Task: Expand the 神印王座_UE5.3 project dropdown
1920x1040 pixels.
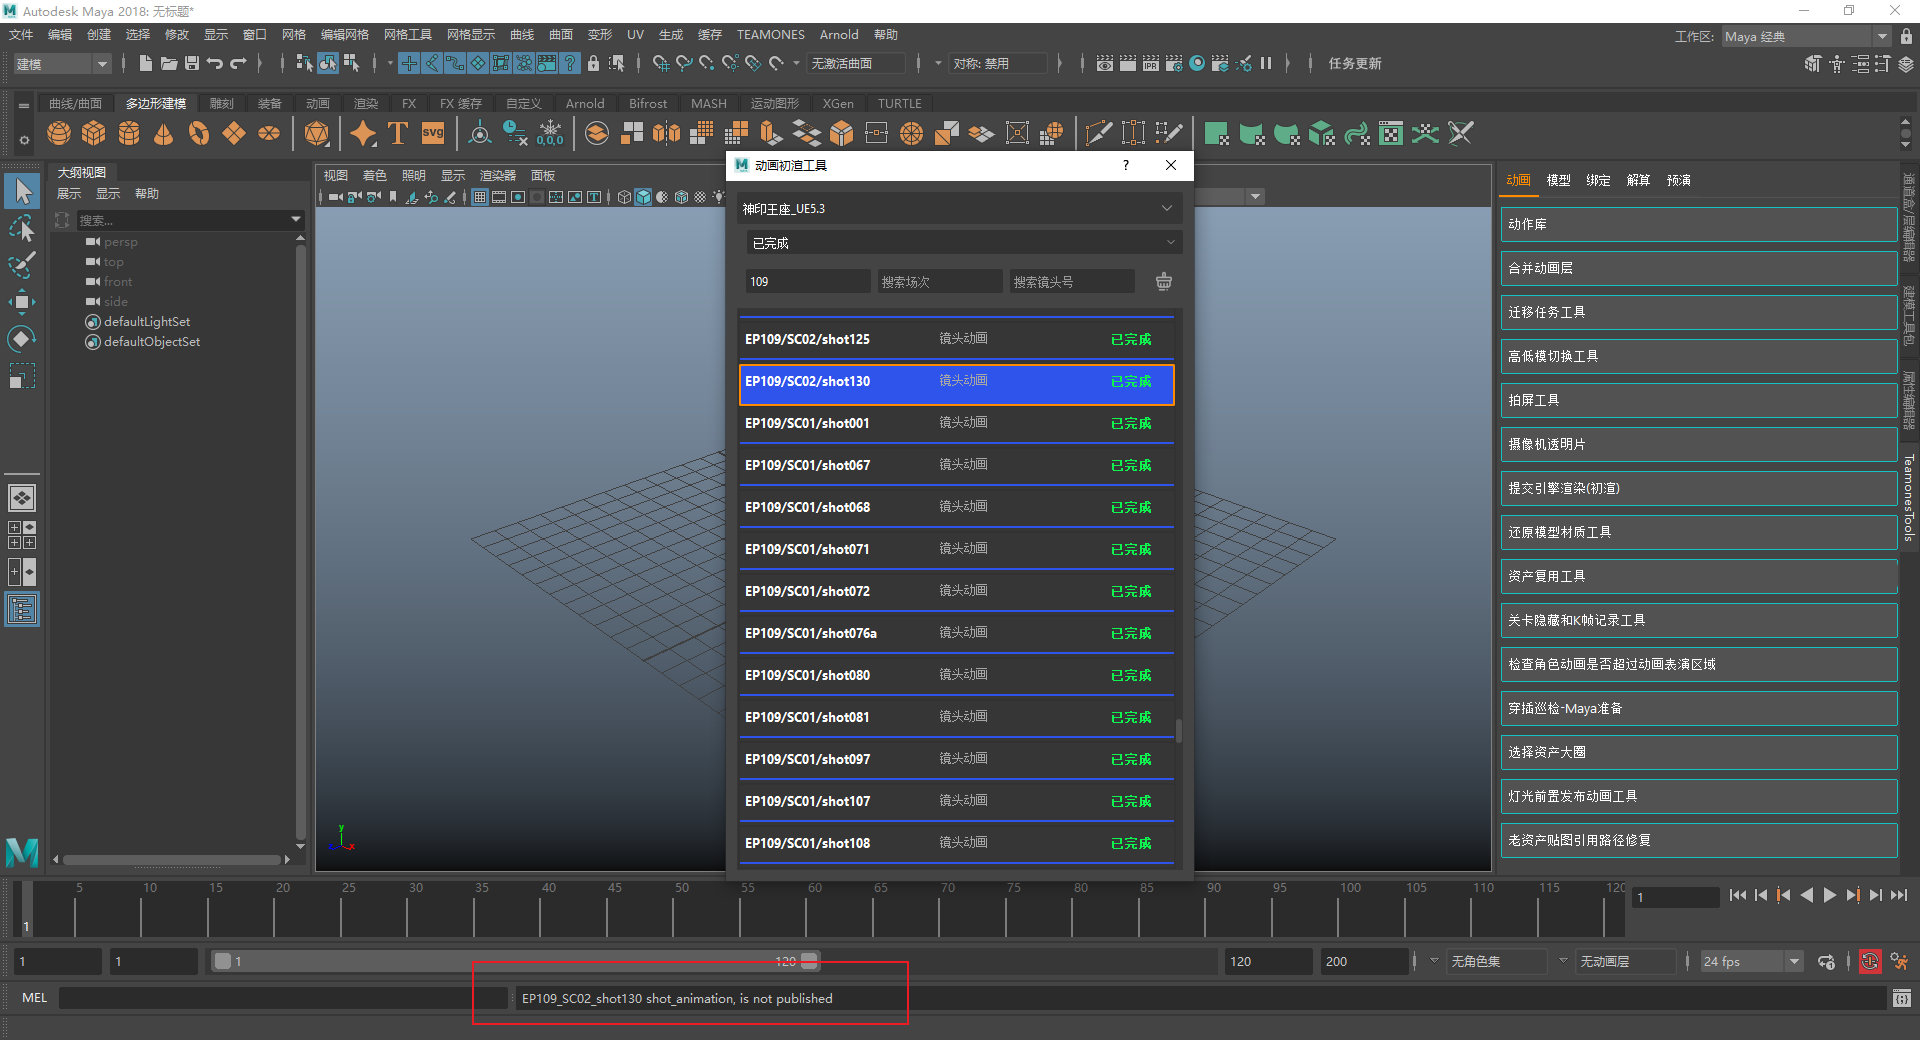Action: coord(957,209)
